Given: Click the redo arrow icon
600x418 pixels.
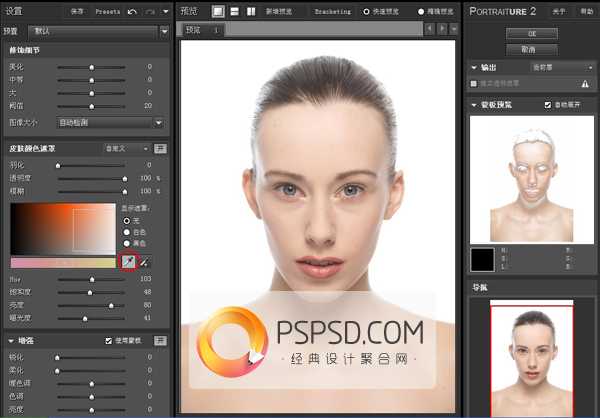Looking at the screenshot, I should coord(149,11).
